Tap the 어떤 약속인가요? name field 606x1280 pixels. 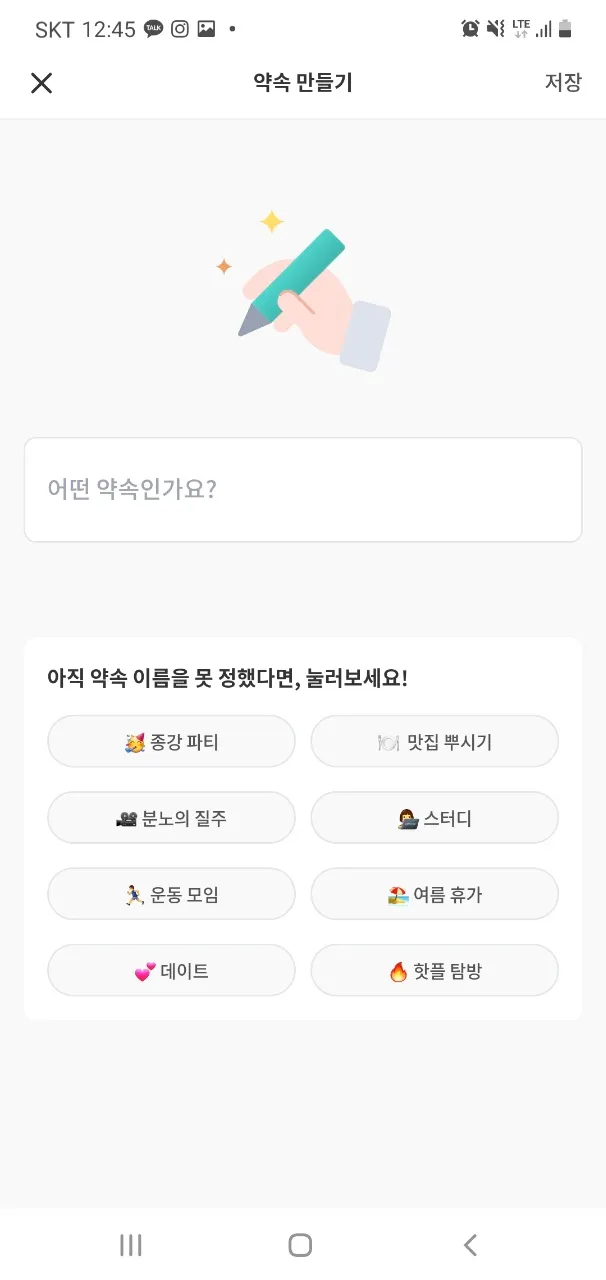(x=303, y=490)
